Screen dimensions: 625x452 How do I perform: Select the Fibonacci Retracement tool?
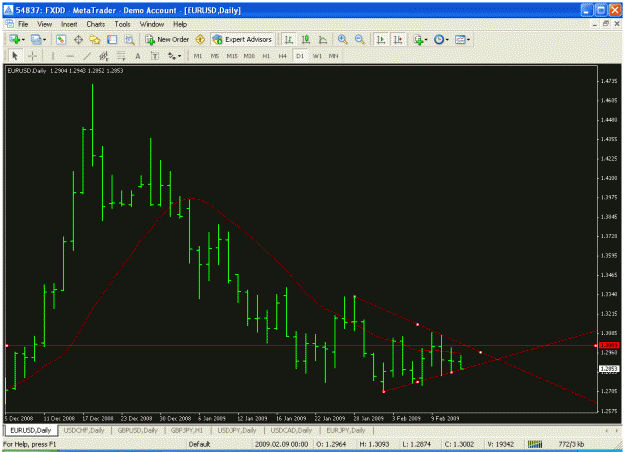(121, 56)
